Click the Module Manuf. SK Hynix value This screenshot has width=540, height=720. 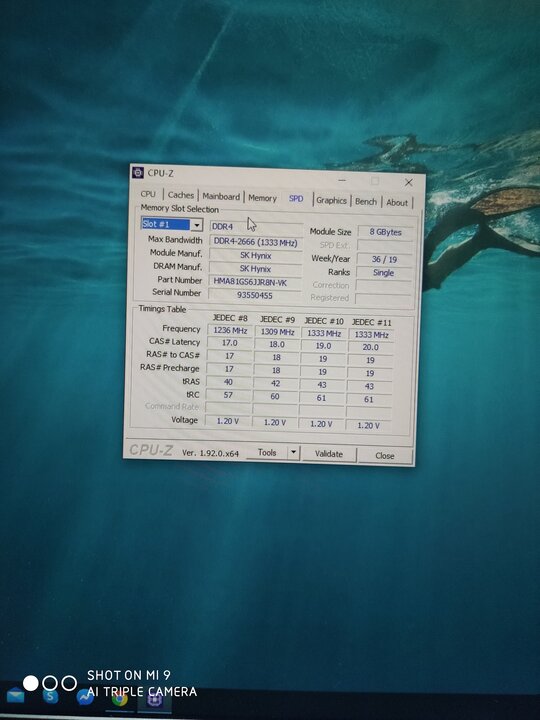coord(255,255)
